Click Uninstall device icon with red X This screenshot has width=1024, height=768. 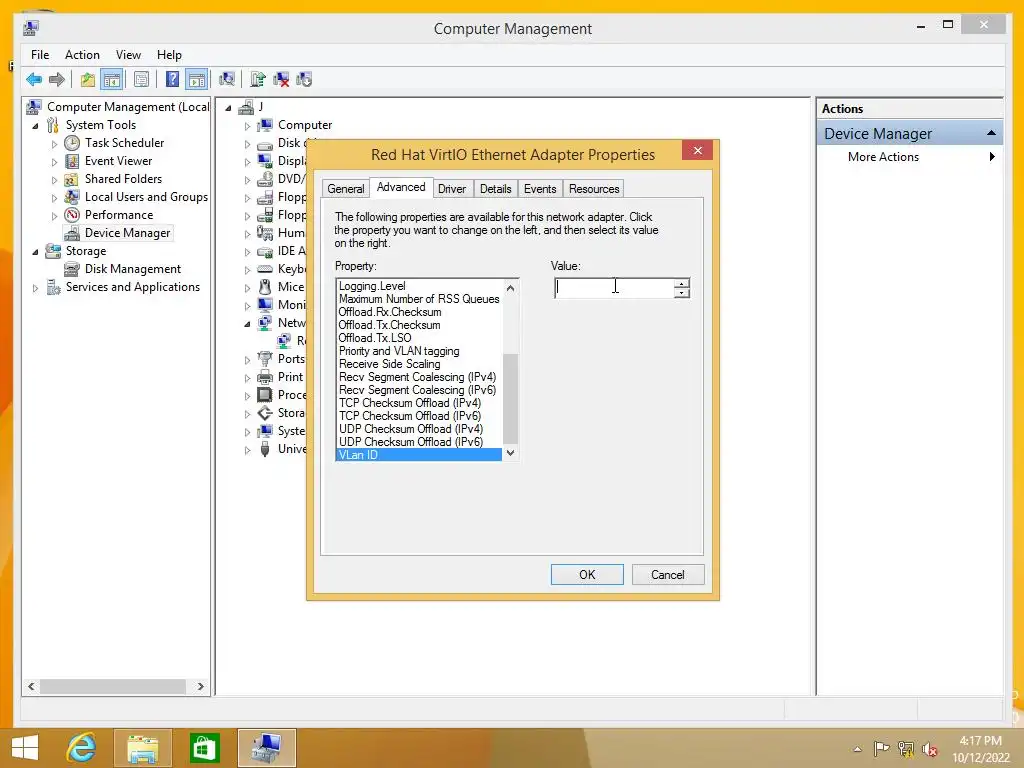281,80
